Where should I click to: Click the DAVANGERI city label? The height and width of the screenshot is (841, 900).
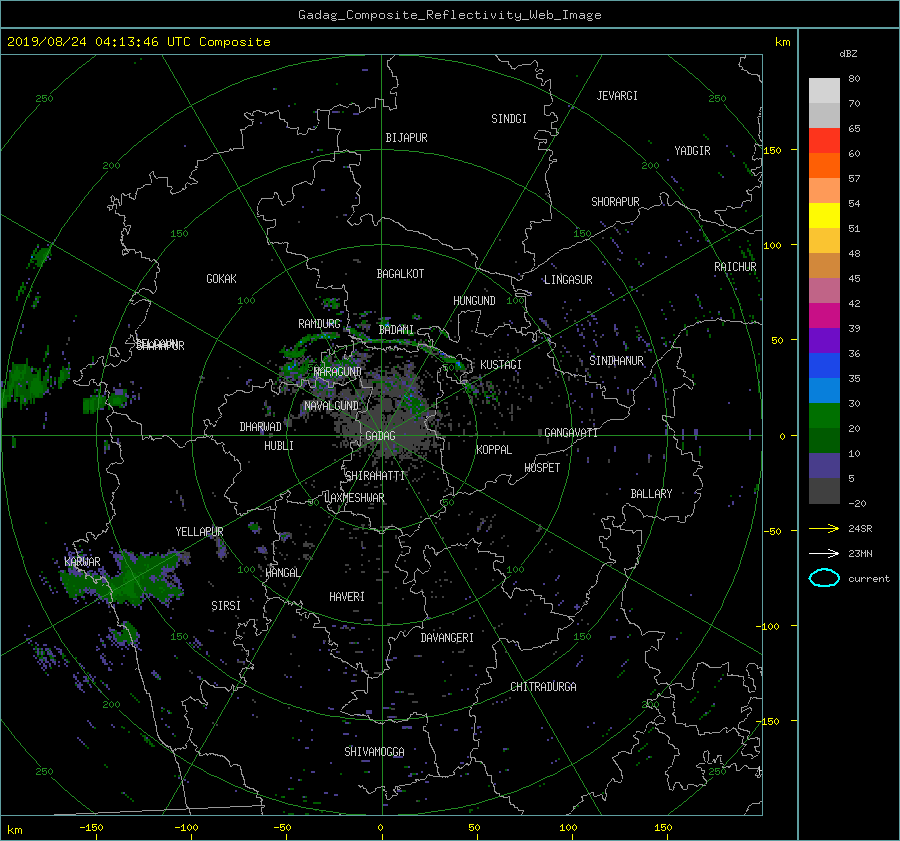[447, 638]
